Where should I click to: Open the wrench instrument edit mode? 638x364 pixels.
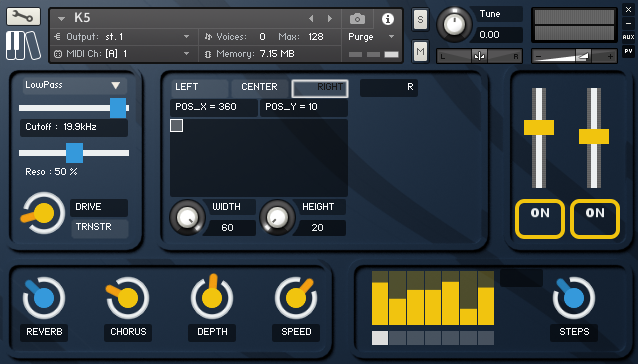tap(23, 16)
